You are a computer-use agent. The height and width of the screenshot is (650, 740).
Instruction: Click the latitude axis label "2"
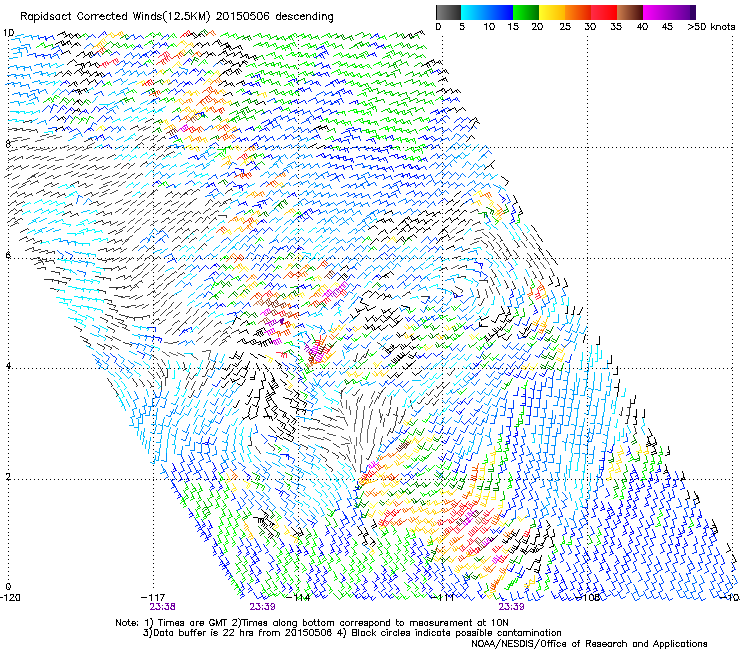coord(8,477)
